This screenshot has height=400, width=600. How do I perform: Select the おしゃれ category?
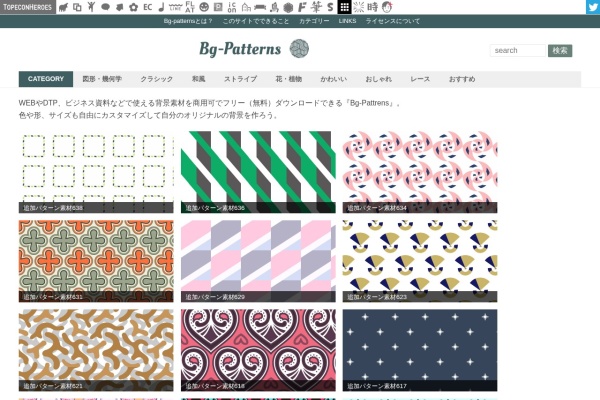tap(378, 79)
